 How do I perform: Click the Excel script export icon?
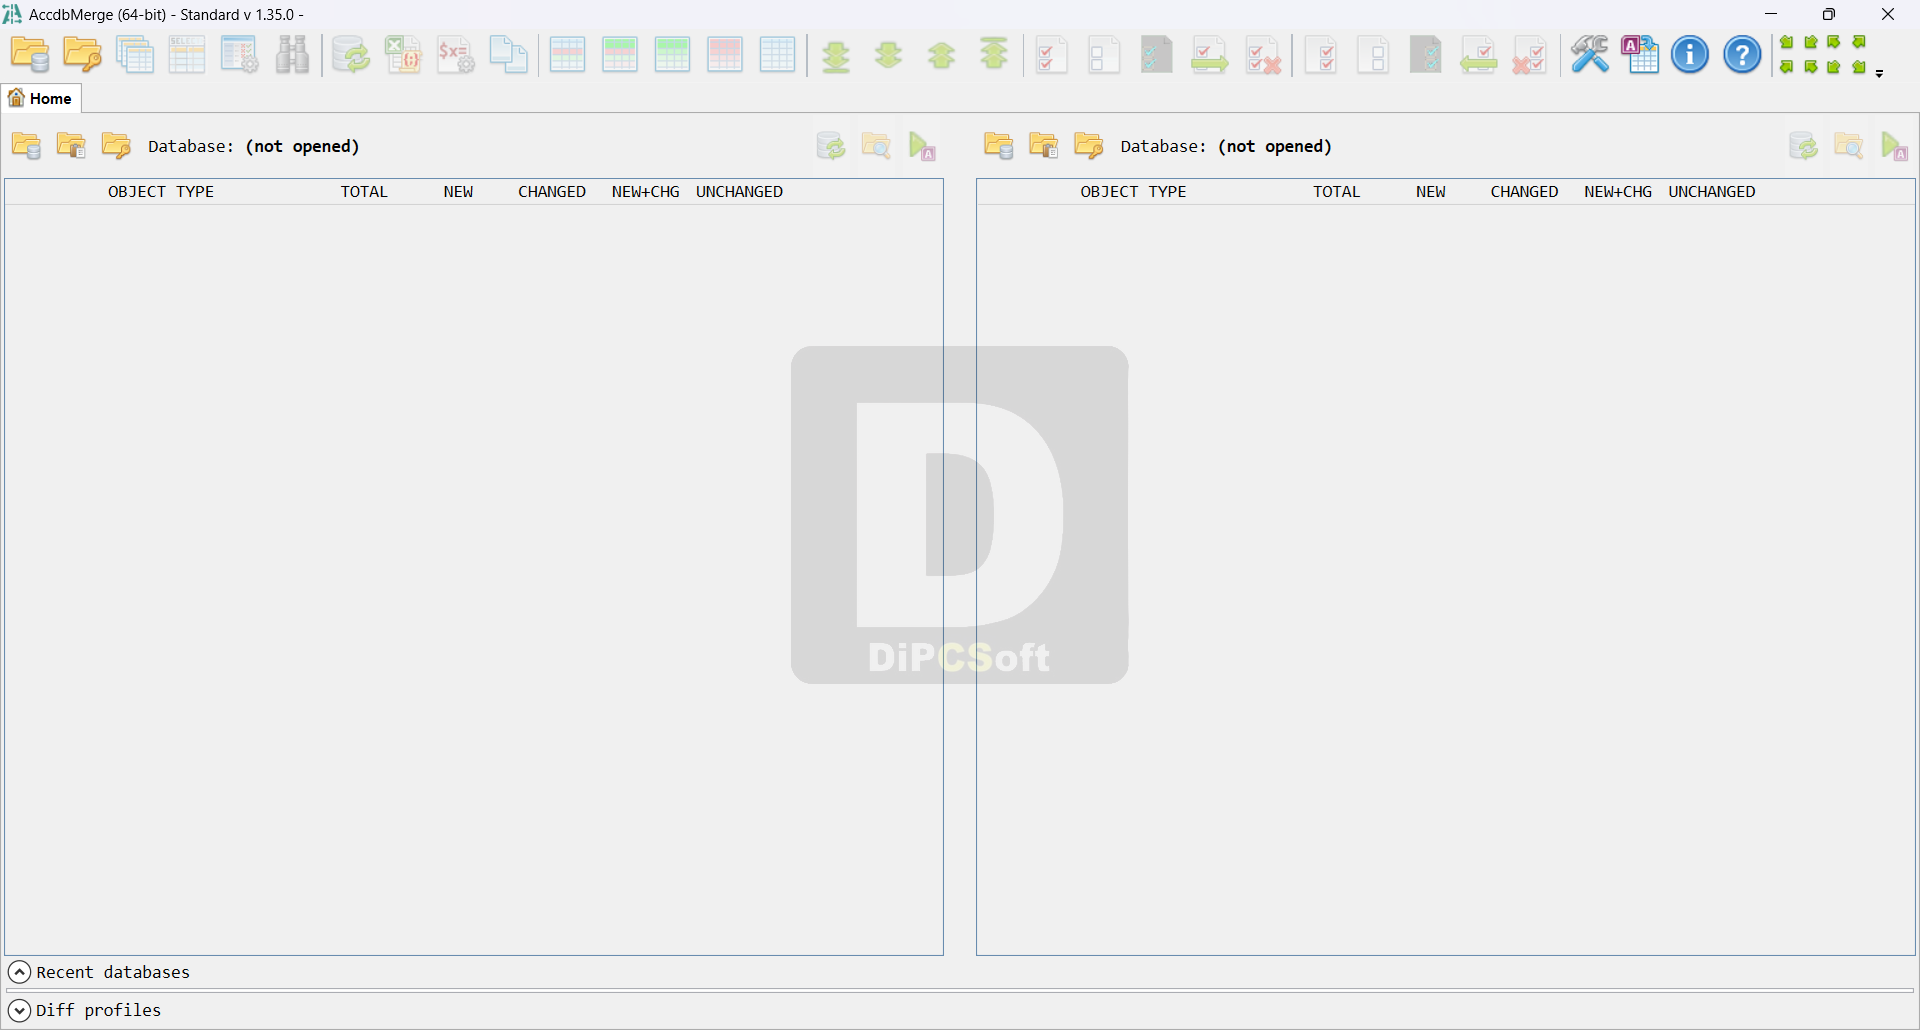[403, 55]
